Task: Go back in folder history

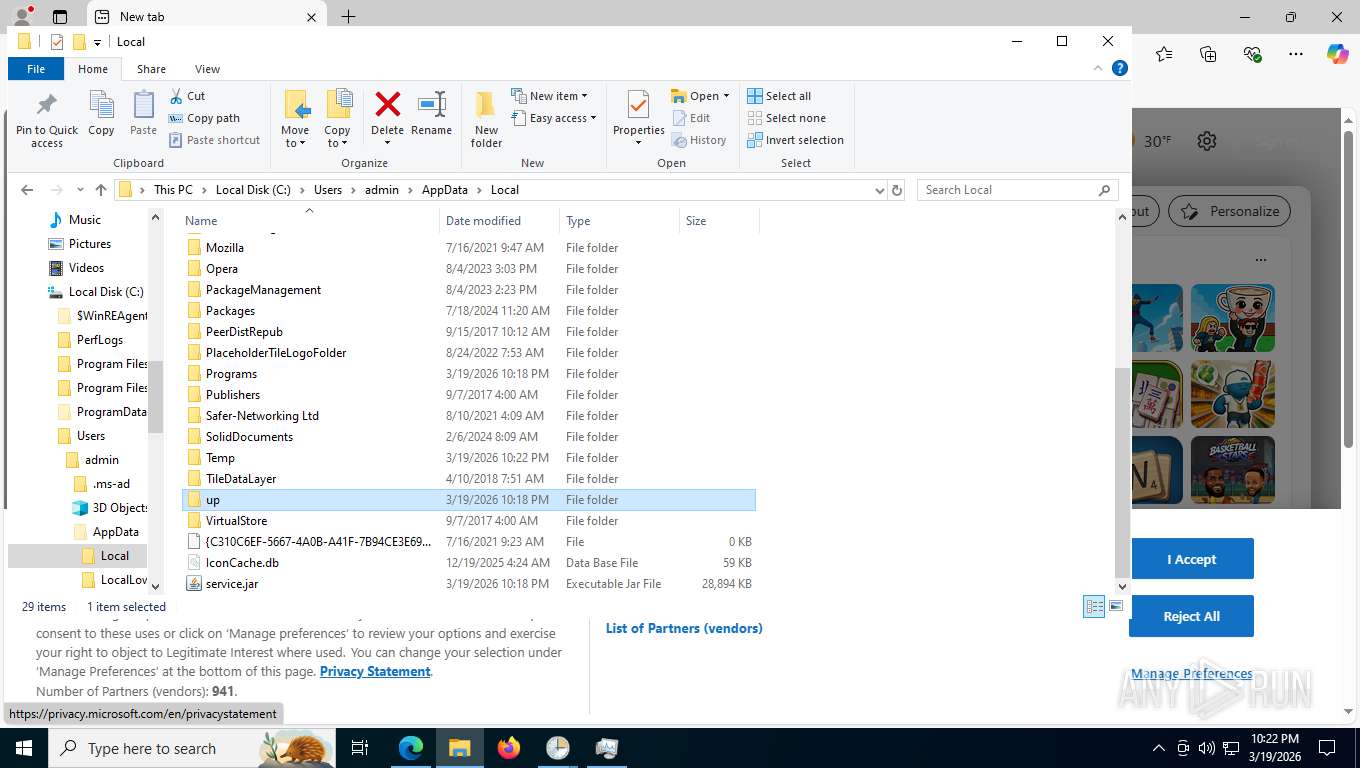Action: 27,190
